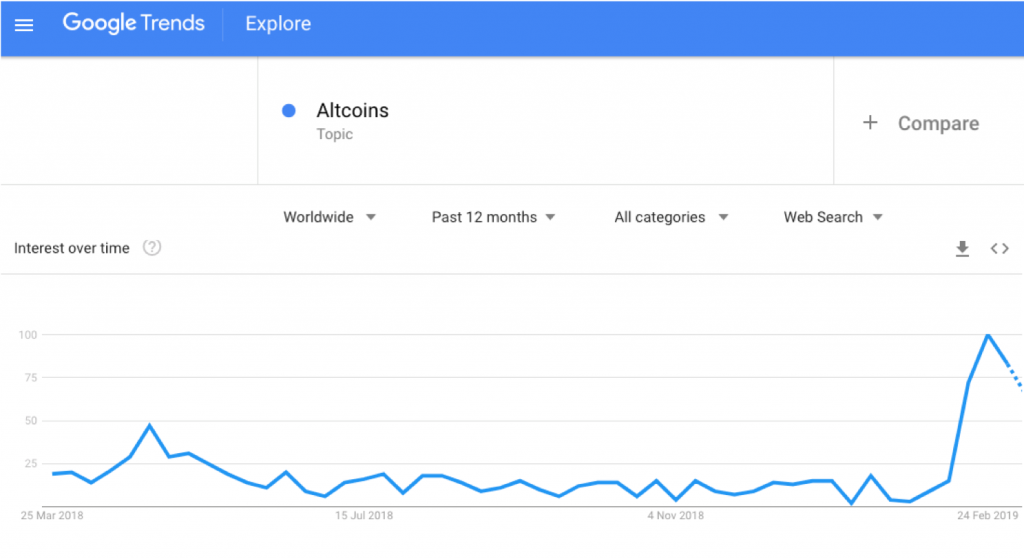Expand the Worldwide region dropdown
Image resolution: width=1024 pixels, height=559 pixels.
329,217
